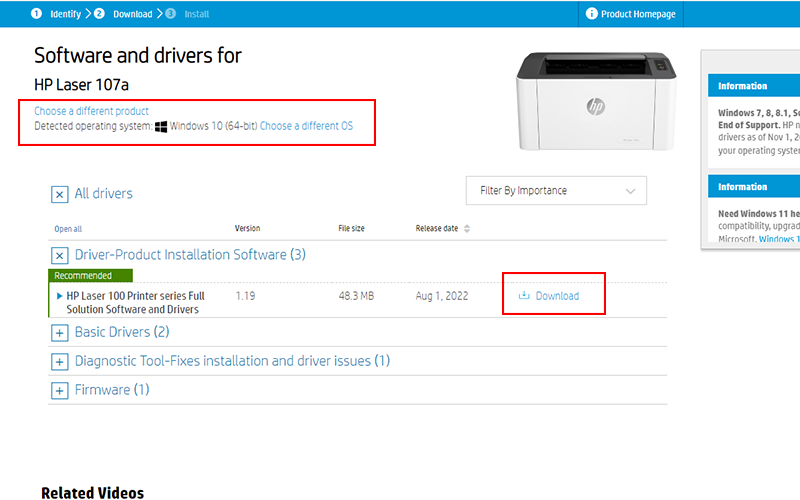
Task: Click the Download link for the Full Solution software
Action: pyautogui.click(x=557, y=296)
